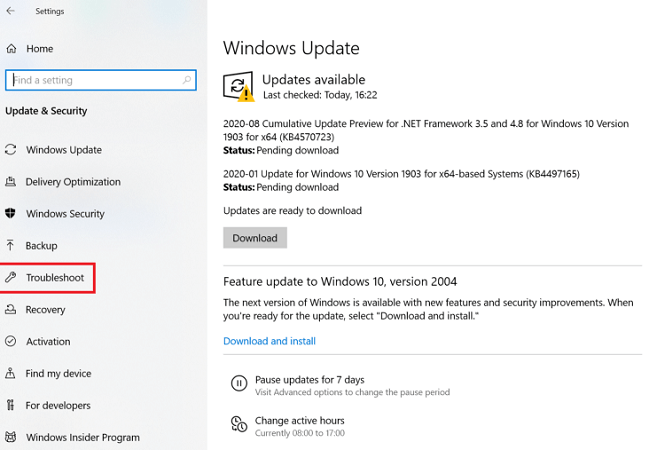The width and height of the screenshot is (657, 450).
Task: Focus the Find a setting search box
Action: (95, 80)
